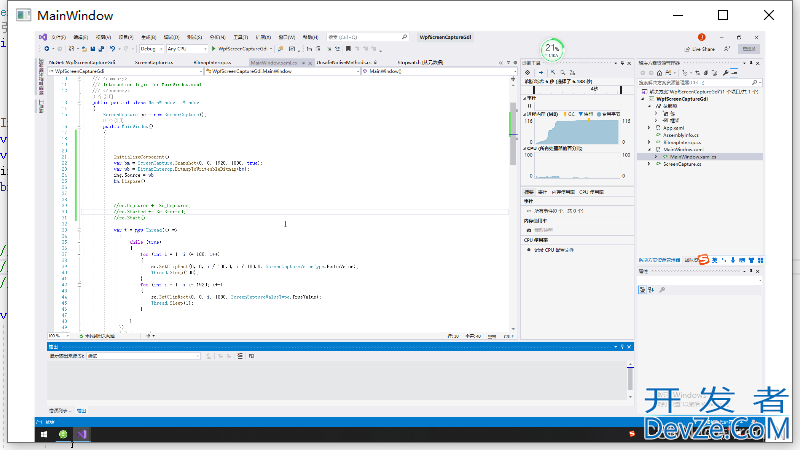Open the dropdown arrow beside Start button
This screenshot has height=450, width=800.
click(x=270, y=49)
